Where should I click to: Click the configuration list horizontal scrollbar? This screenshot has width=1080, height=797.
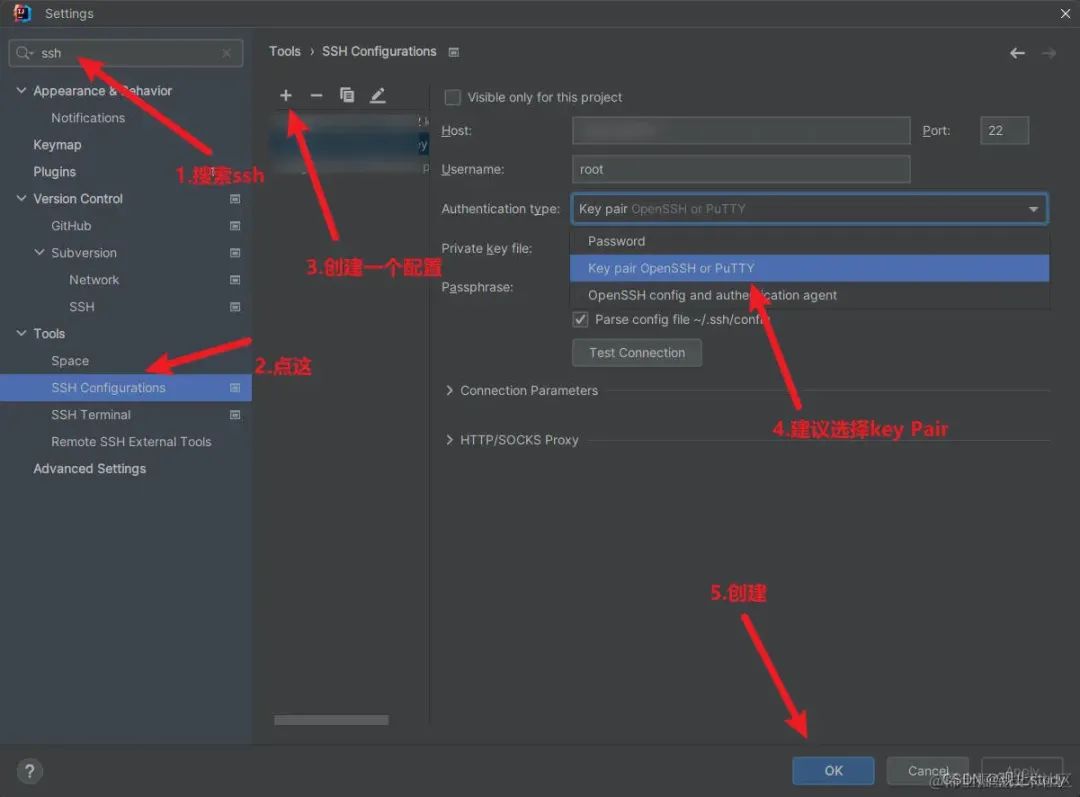click(331, 720)
